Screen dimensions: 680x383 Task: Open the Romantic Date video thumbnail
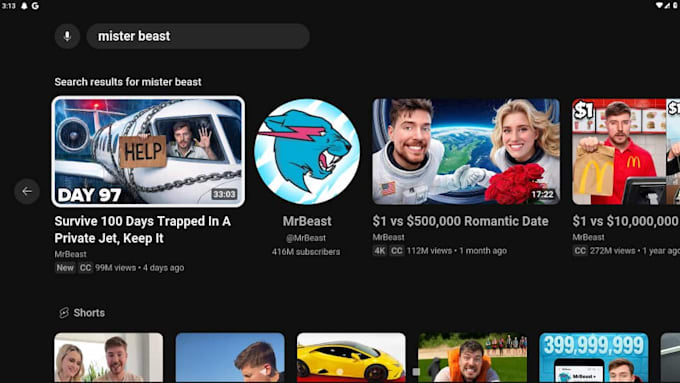point(466,151)
